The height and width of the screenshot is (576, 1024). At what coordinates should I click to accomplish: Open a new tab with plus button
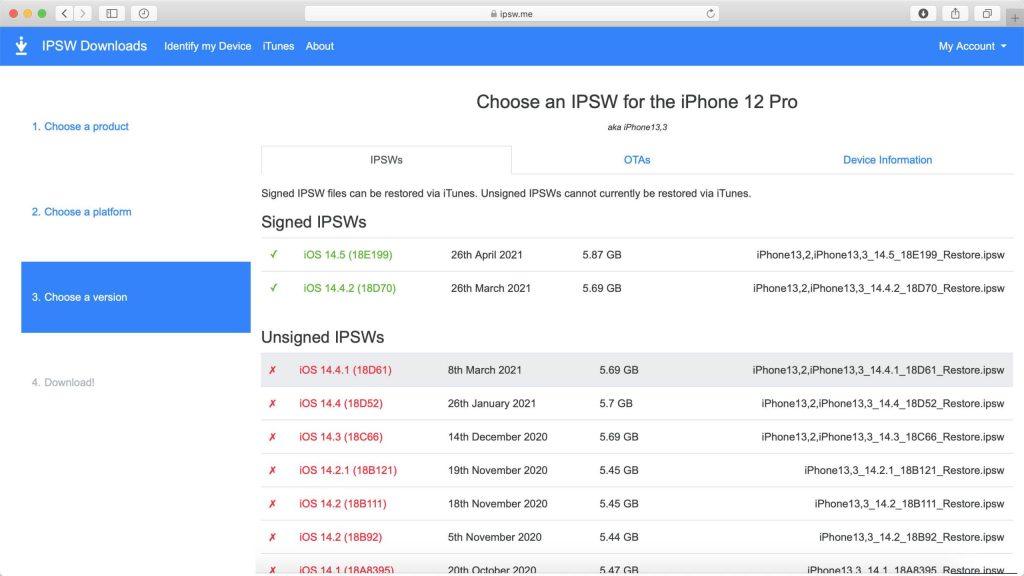(1015, 17)
